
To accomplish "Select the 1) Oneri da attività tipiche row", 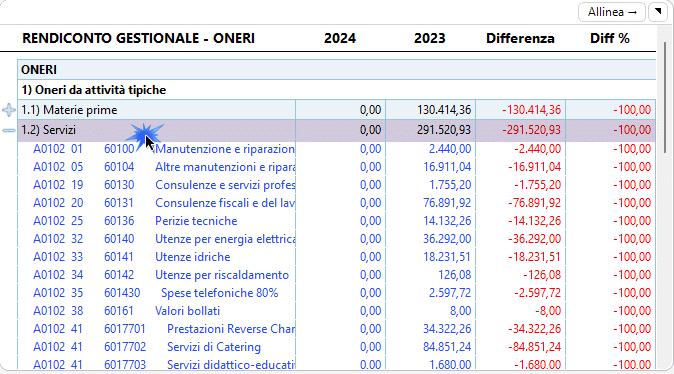I will click(x=337, y=90).
